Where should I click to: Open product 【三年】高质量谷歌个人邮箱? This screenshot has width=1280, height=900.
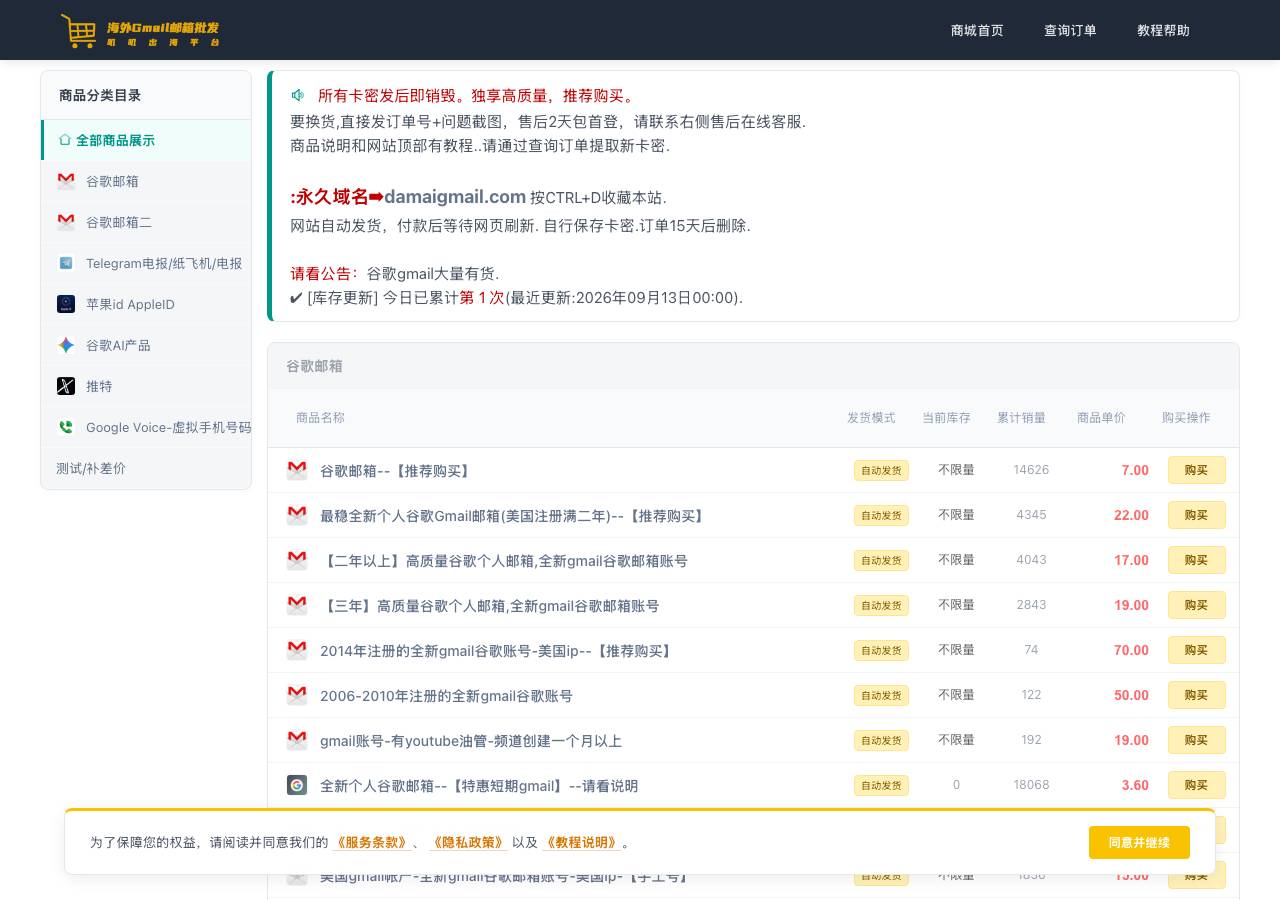[x=490, y=606]
